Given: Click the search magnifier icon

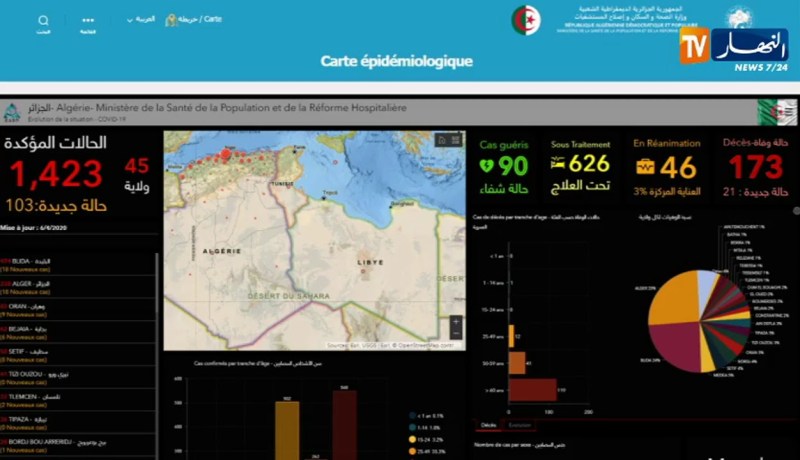Looking at the screenshot, I should (43, 20).
